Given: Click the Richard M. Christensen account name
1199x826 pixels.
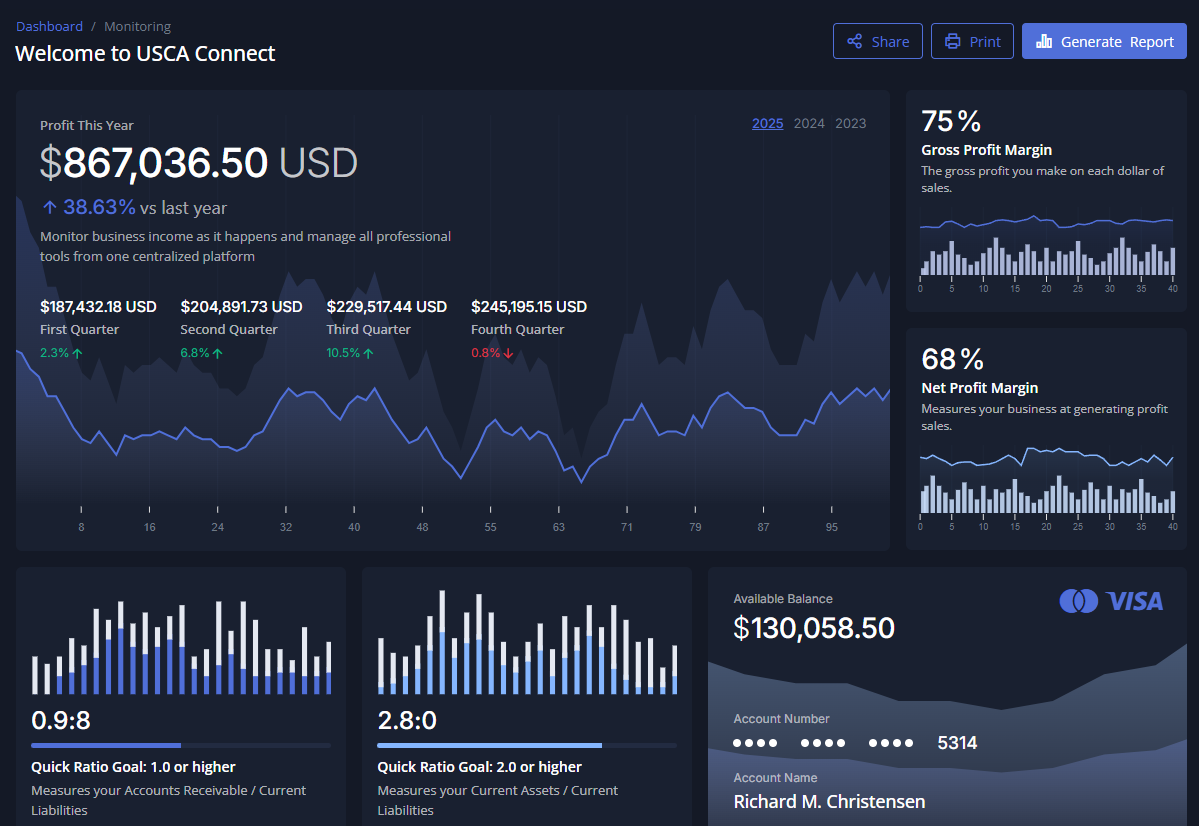Looking at the screenshot, I should (x=829, y=802).
